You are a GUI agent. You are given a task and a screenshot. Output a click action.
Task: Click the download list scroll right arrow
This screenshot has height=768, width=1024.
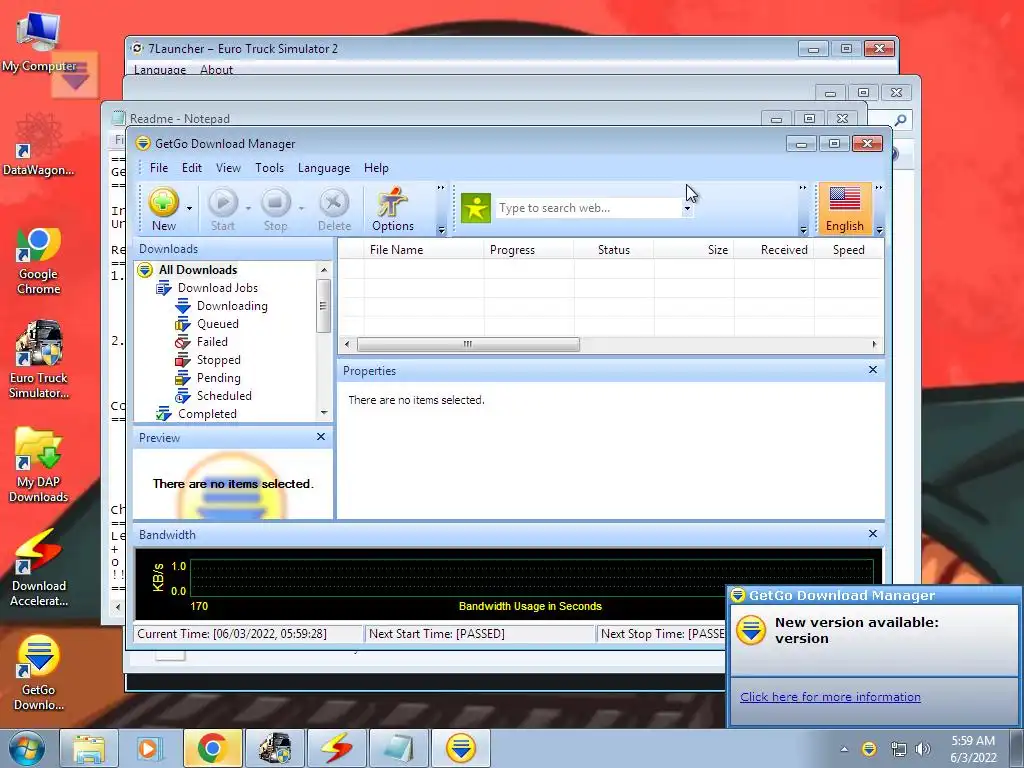pos(874,344)
